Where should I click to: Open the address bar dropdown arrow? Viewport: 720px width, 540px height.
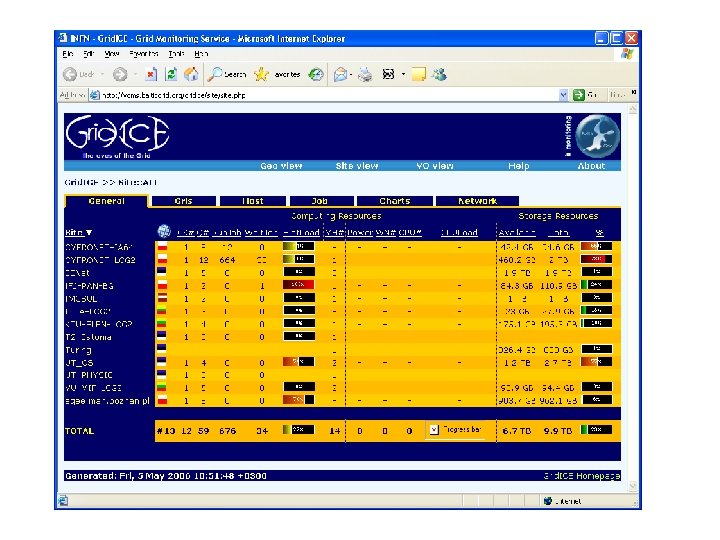(x=563, y=95)
